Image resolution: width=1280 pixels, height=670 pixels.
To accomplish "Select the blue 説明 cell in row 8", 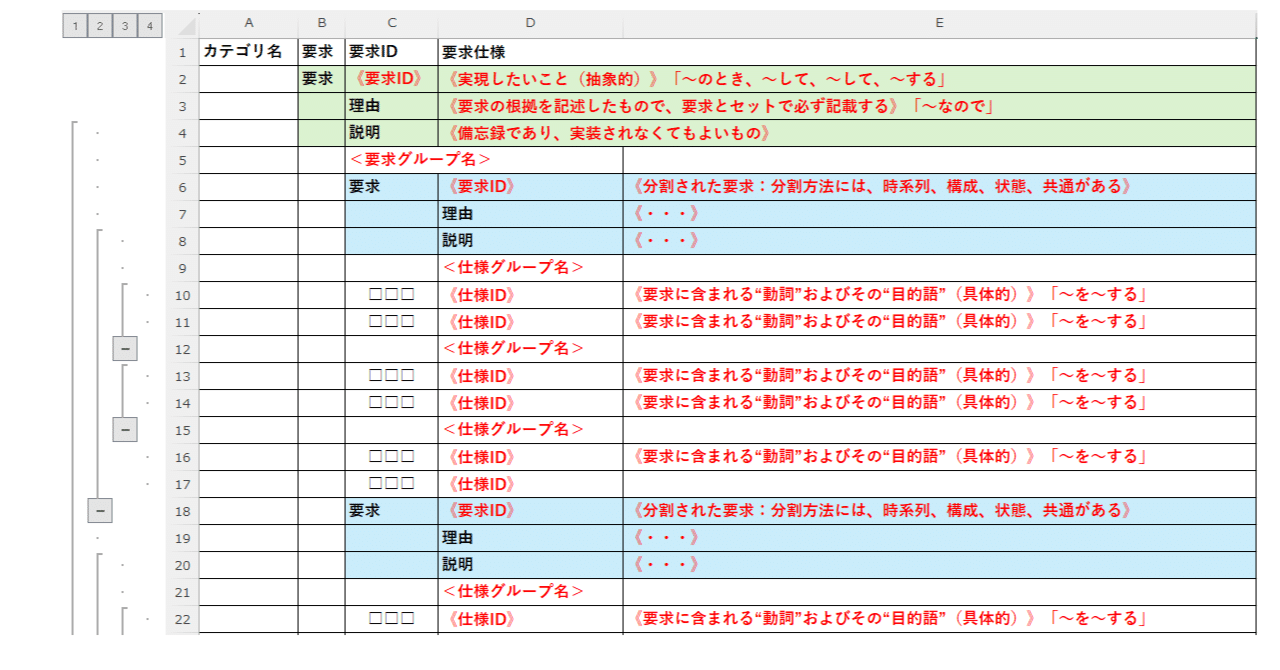I will (530, 241).
